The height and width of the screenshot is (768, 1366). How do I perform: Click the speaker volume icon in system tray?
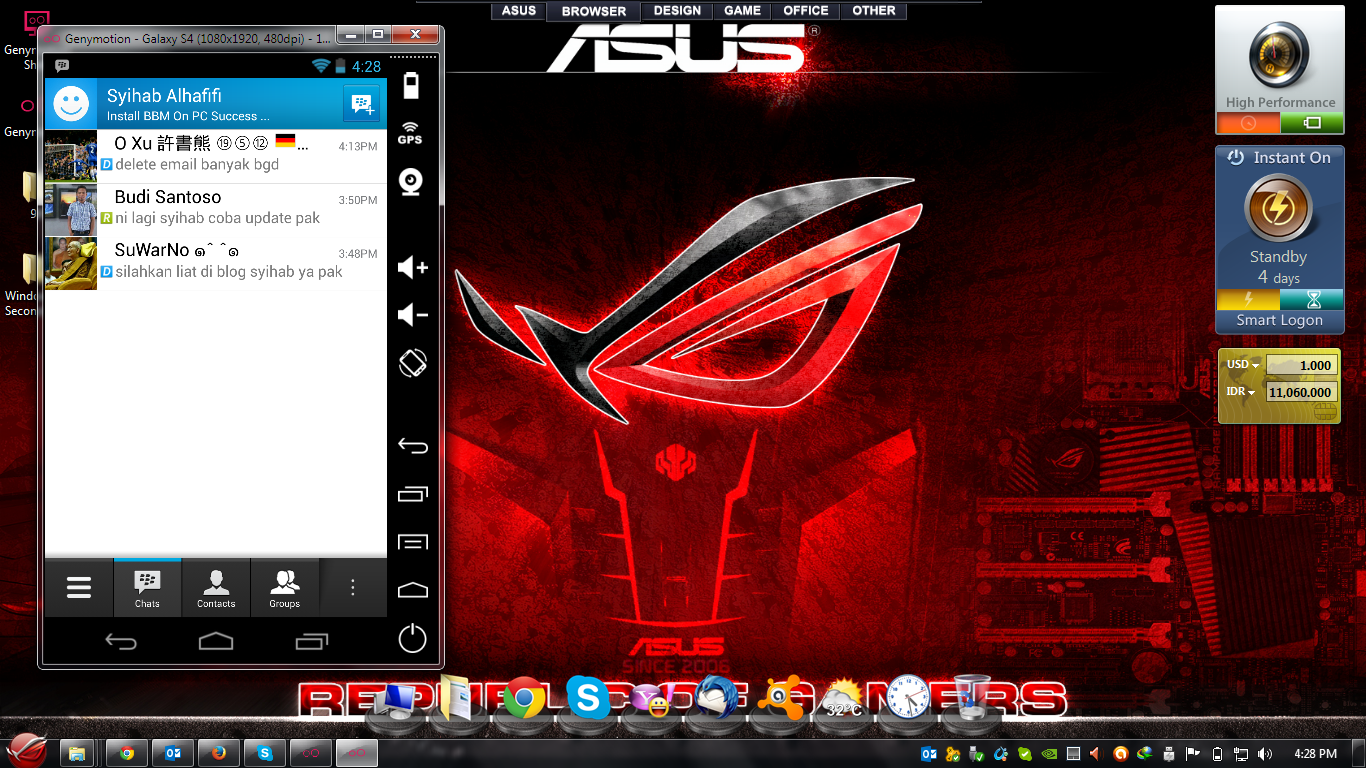tap(1264, 754)
